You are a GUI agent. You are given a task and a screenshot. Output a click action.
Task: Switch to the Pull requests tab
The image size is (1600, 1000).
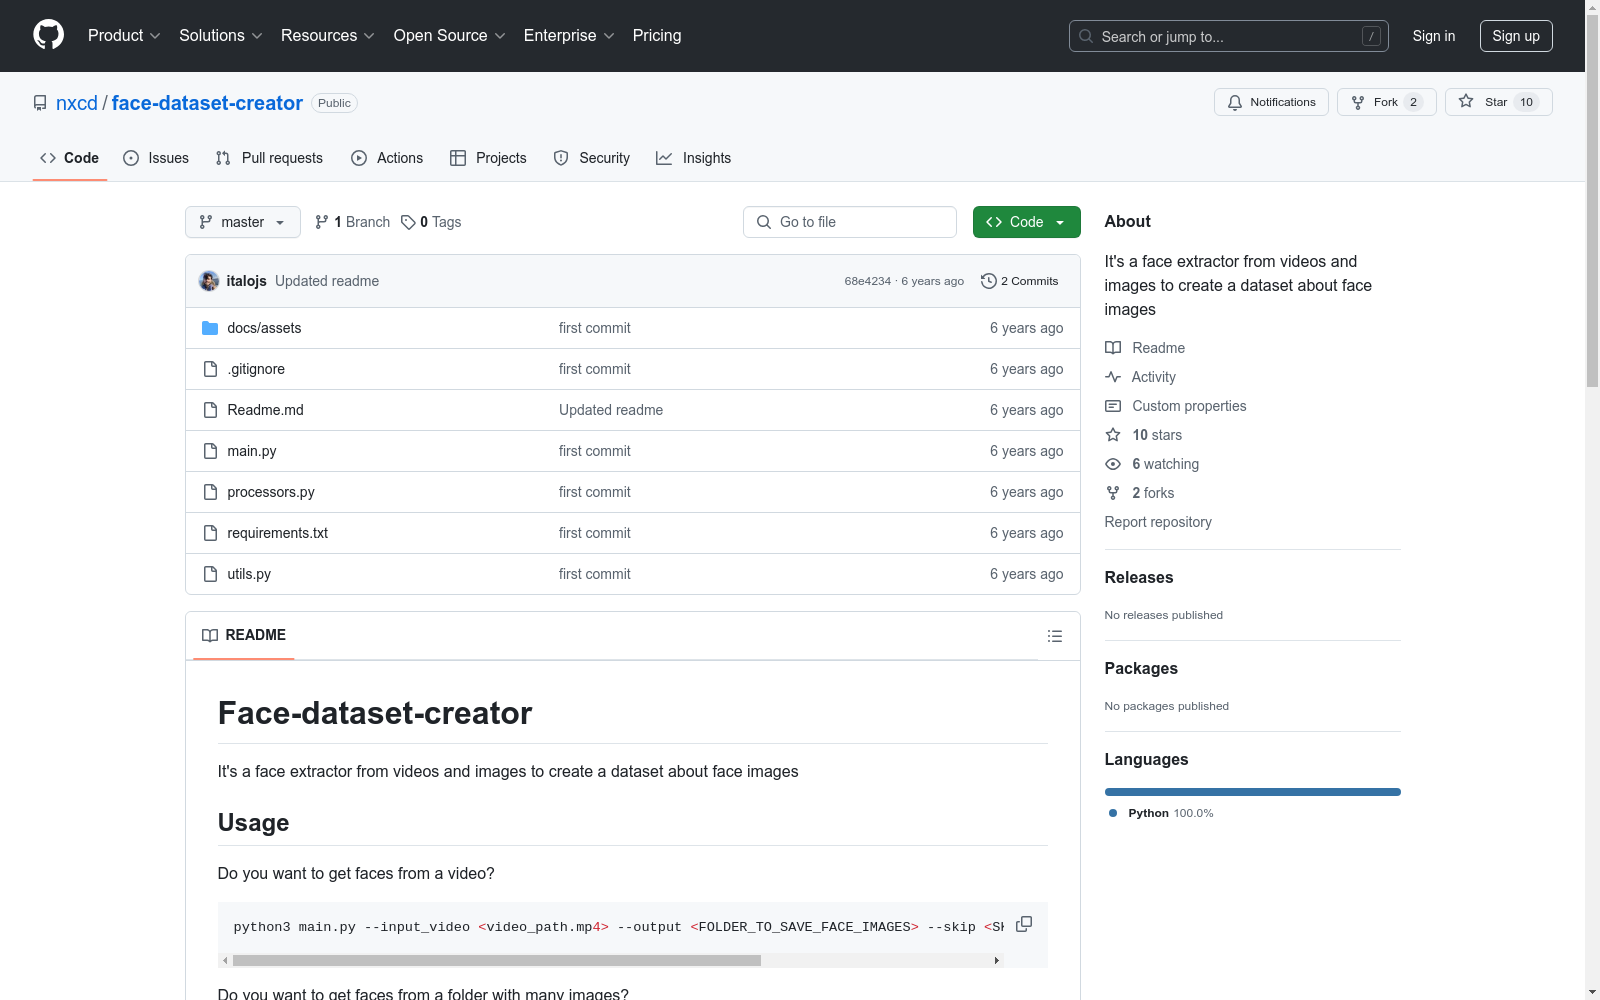click(269, 158)
